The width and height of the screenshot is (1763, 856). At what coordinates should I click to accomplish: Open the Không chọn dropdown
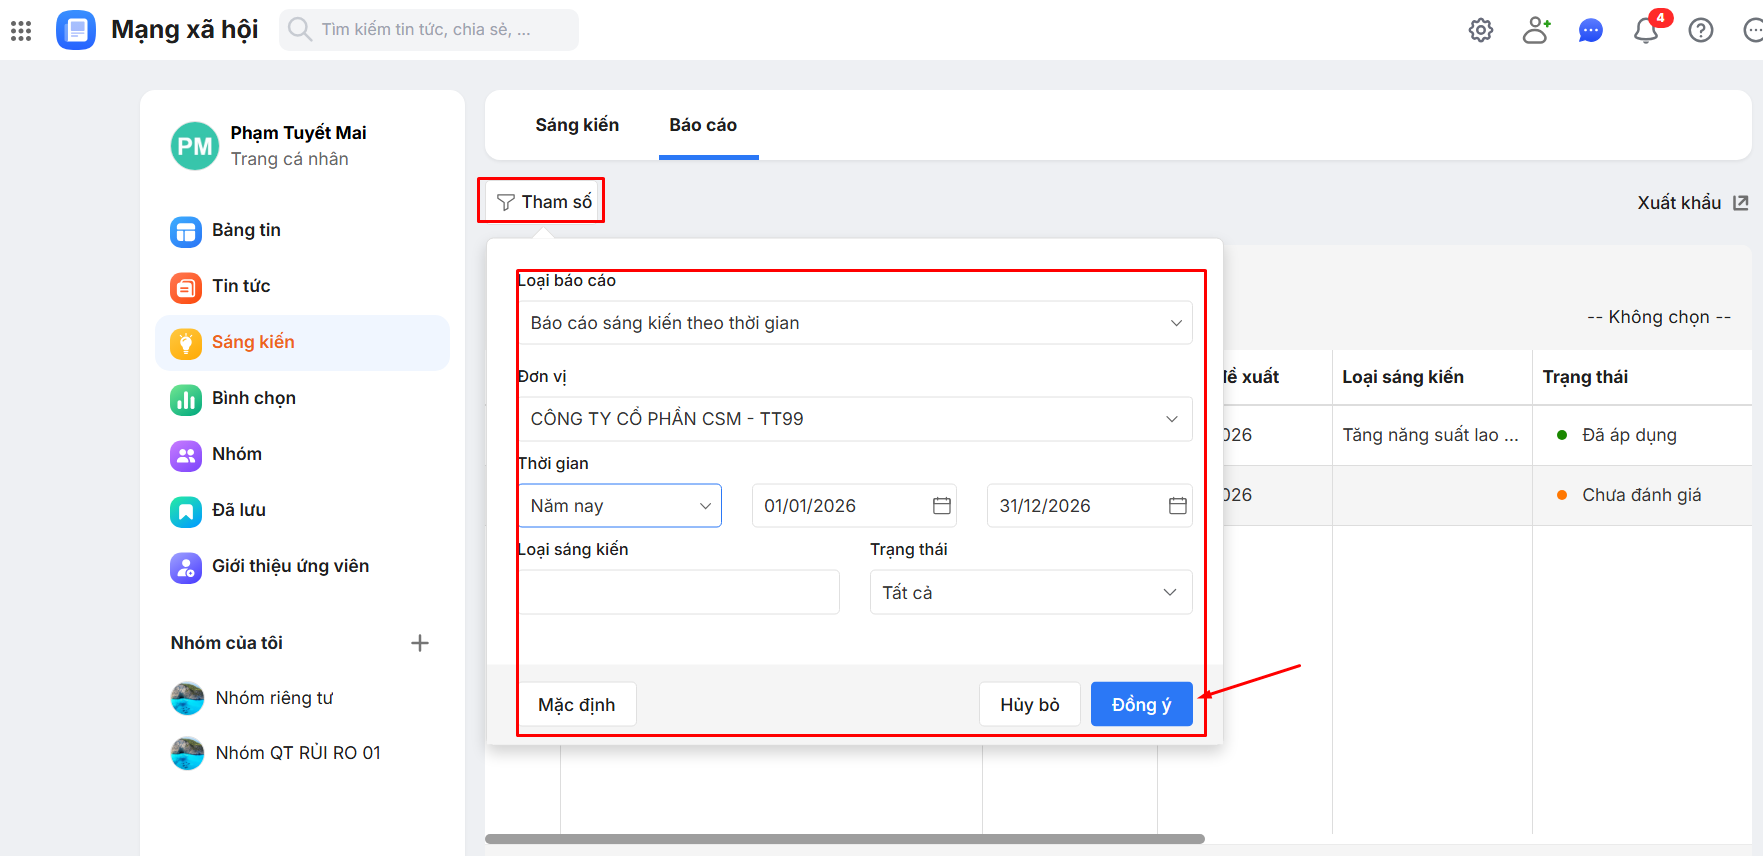pyautogui.click(x=1659, y=317)
